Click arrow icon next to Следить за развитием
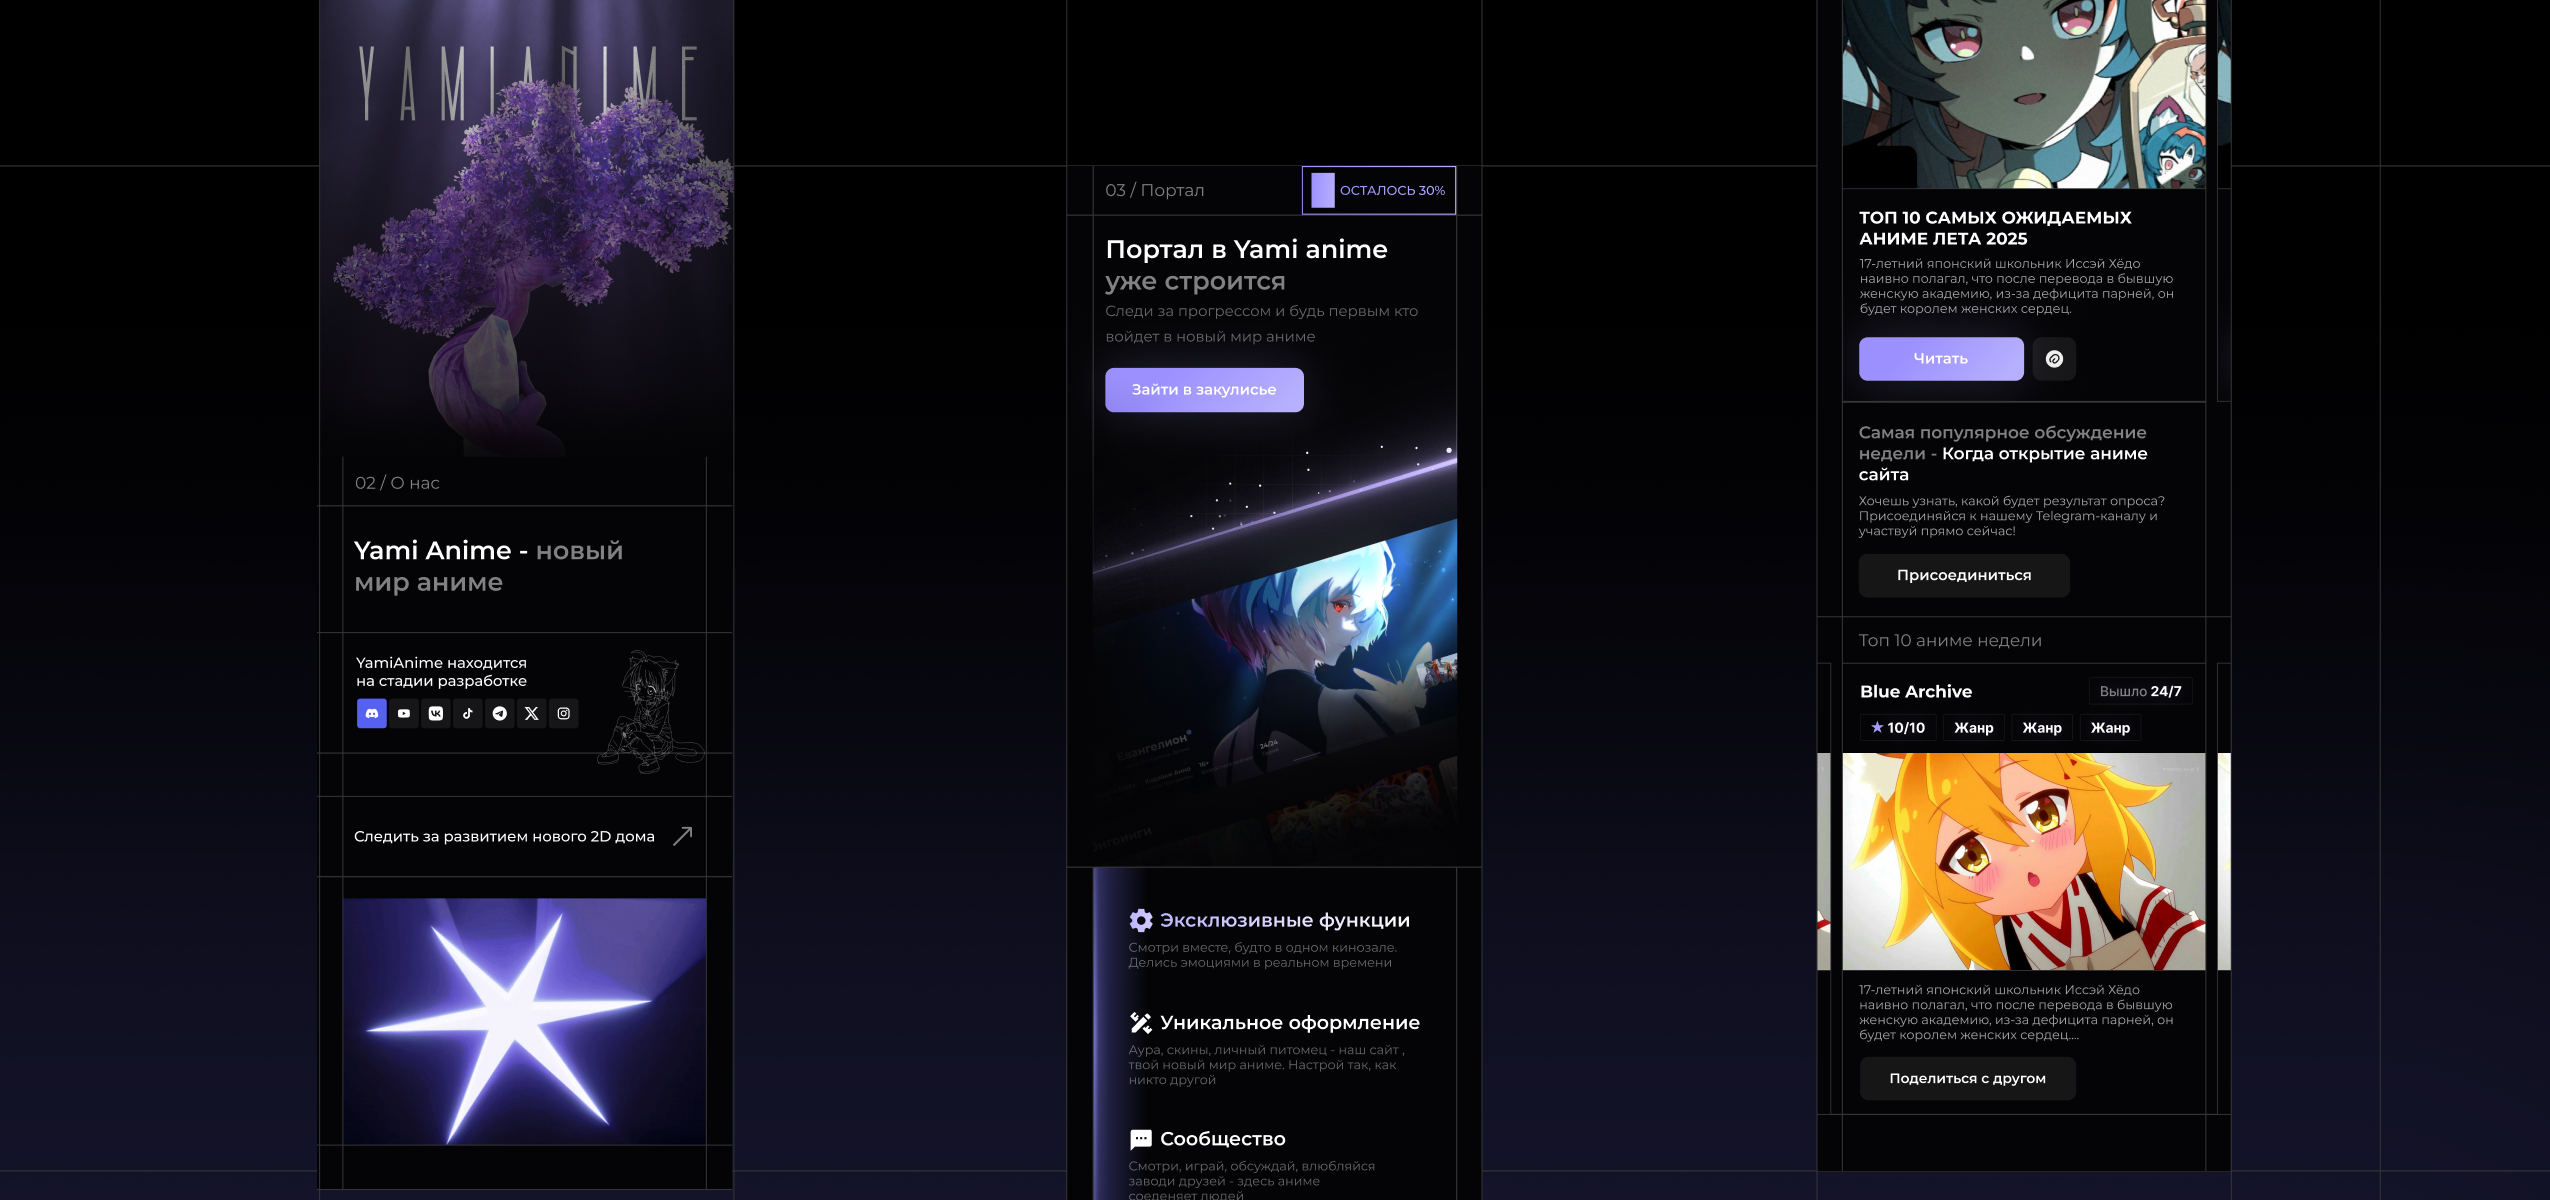 pos(683,835)
